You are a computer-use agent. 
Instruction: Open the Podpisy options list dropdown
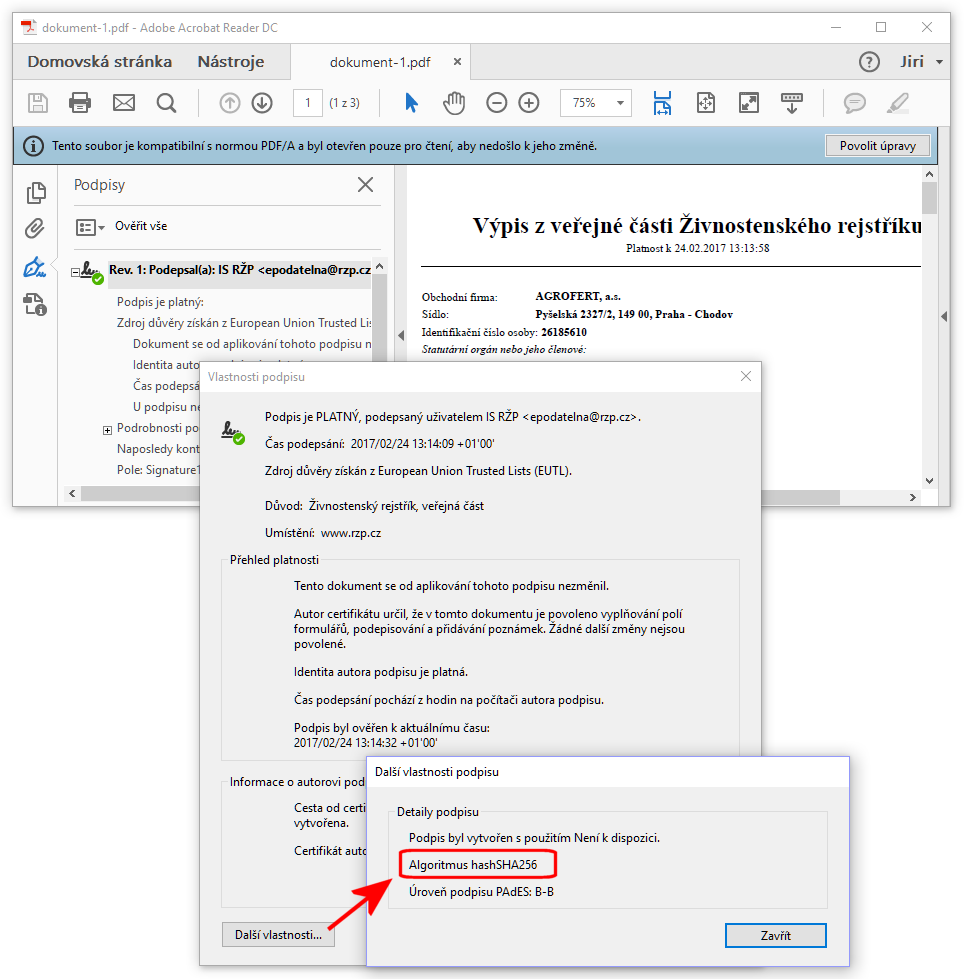(x=90, y=227)
